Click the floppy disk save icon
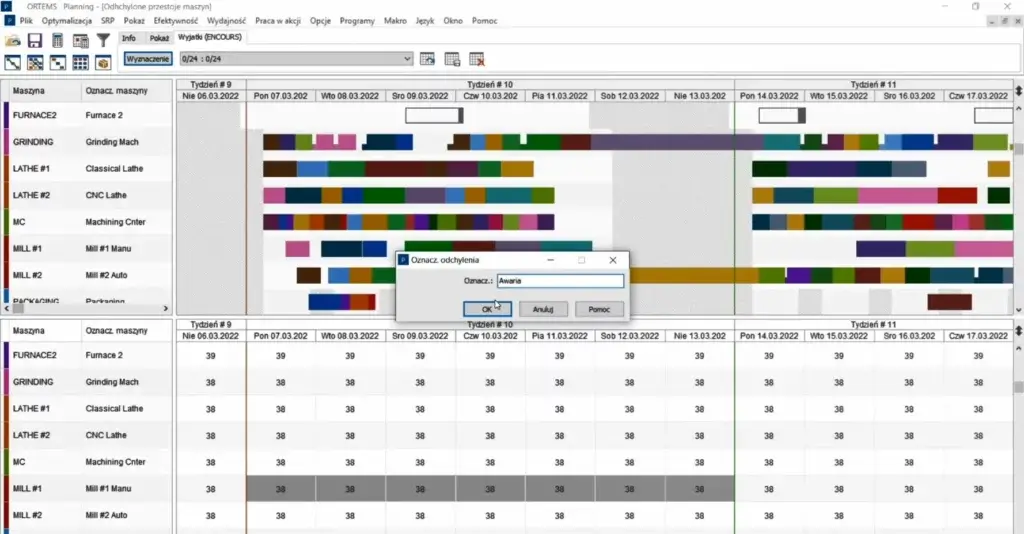Screen dimensions: 1024x534 point(35,41)
